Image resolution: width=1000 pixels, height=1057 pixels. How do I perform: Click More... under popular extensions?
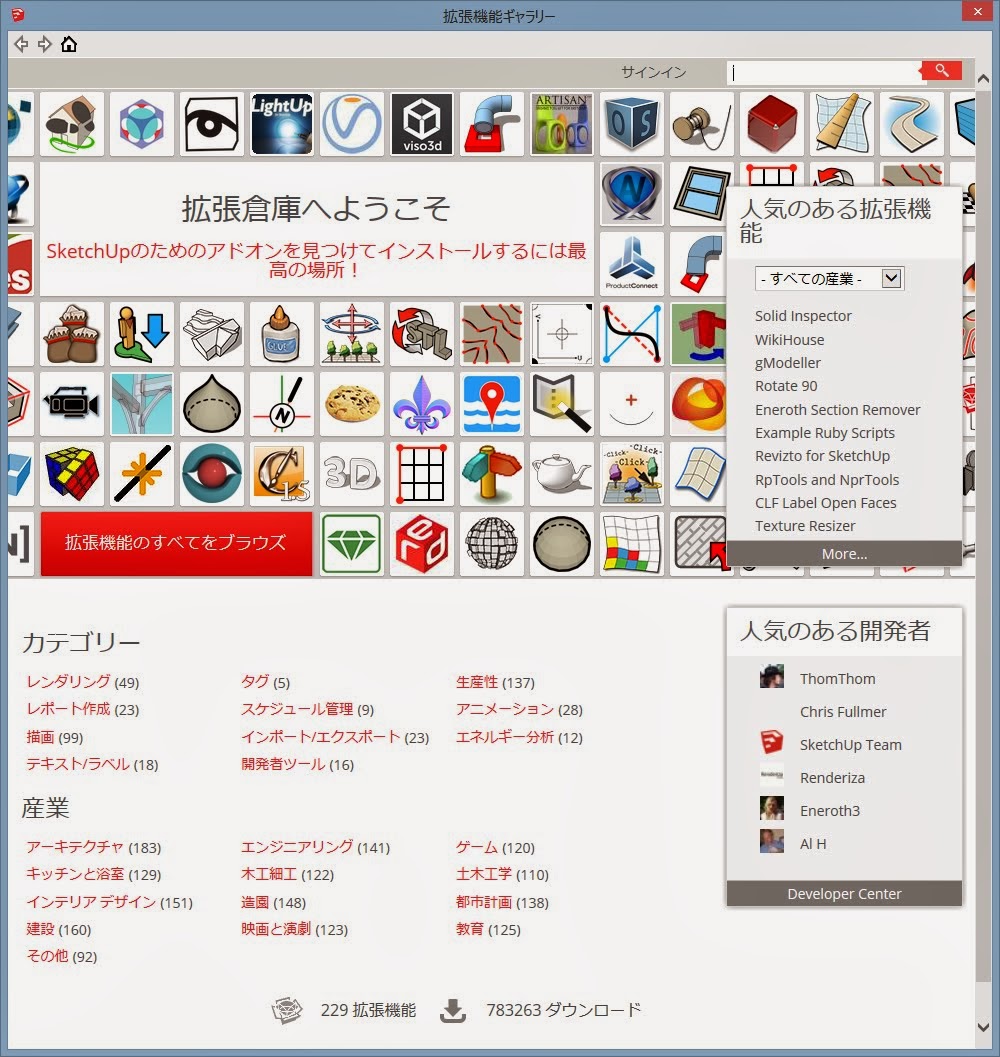point(844,553)
